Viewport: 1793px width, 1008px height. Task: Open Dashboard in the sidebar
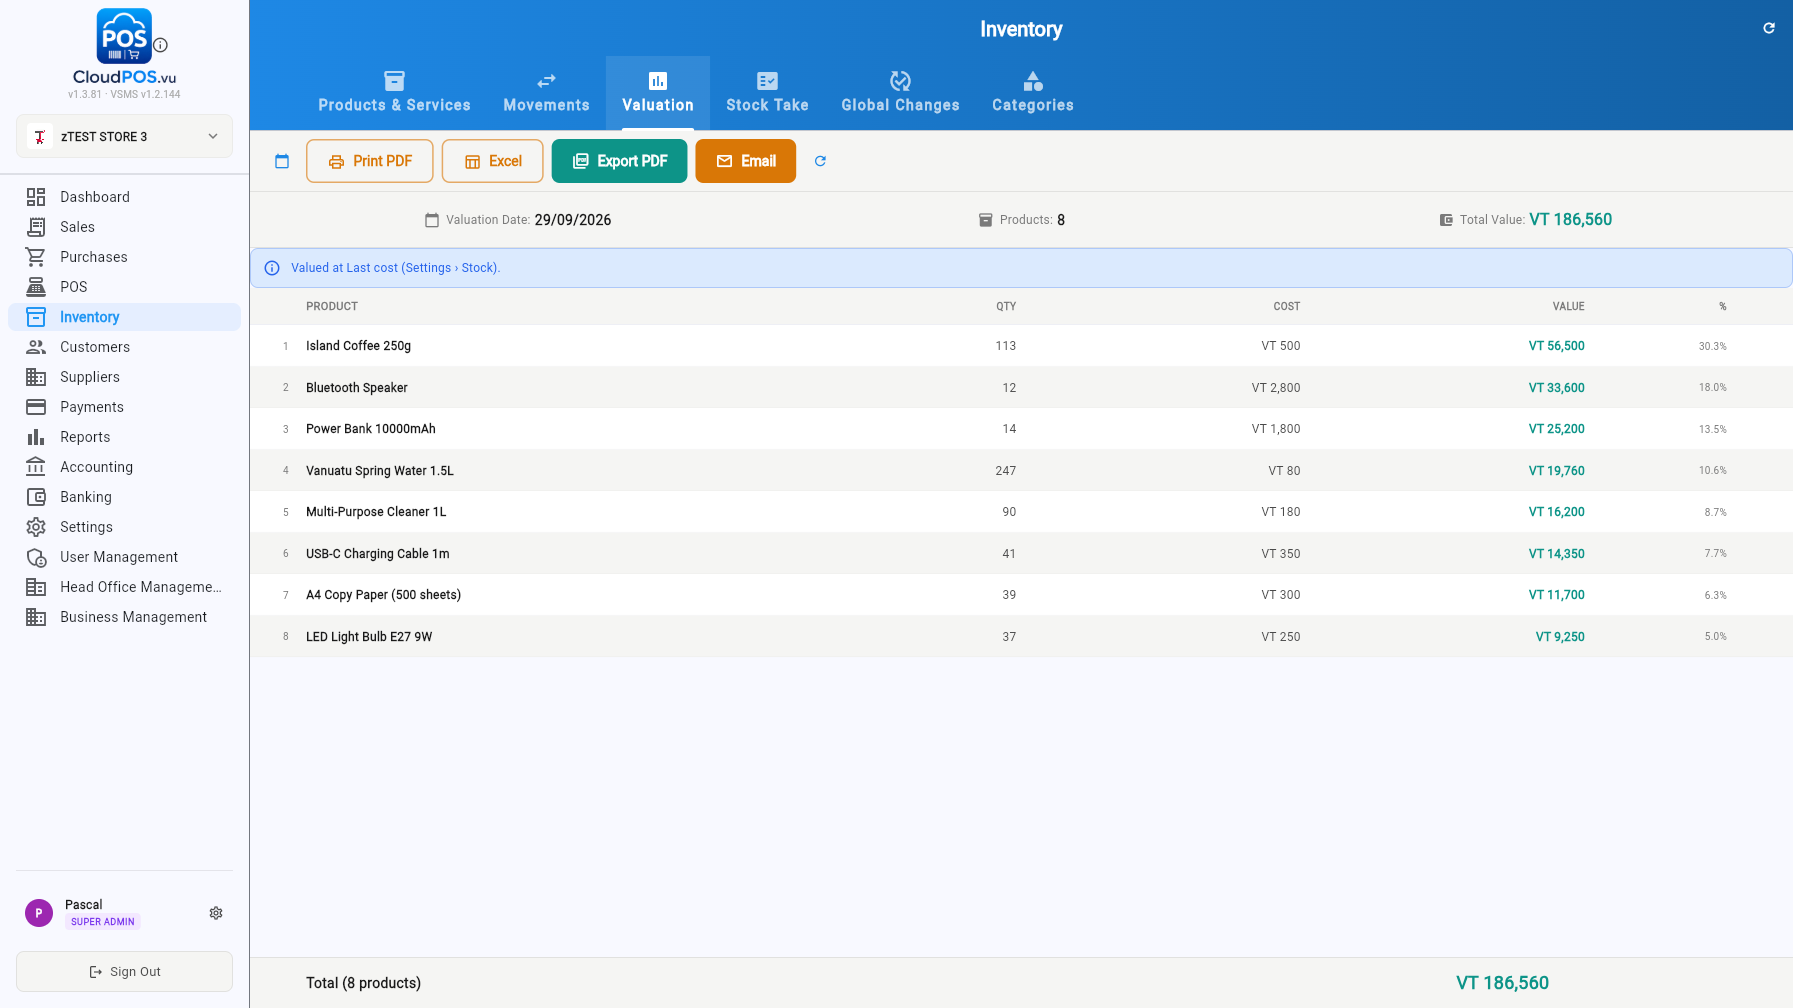pyautogui.click(x=124, y=197)
